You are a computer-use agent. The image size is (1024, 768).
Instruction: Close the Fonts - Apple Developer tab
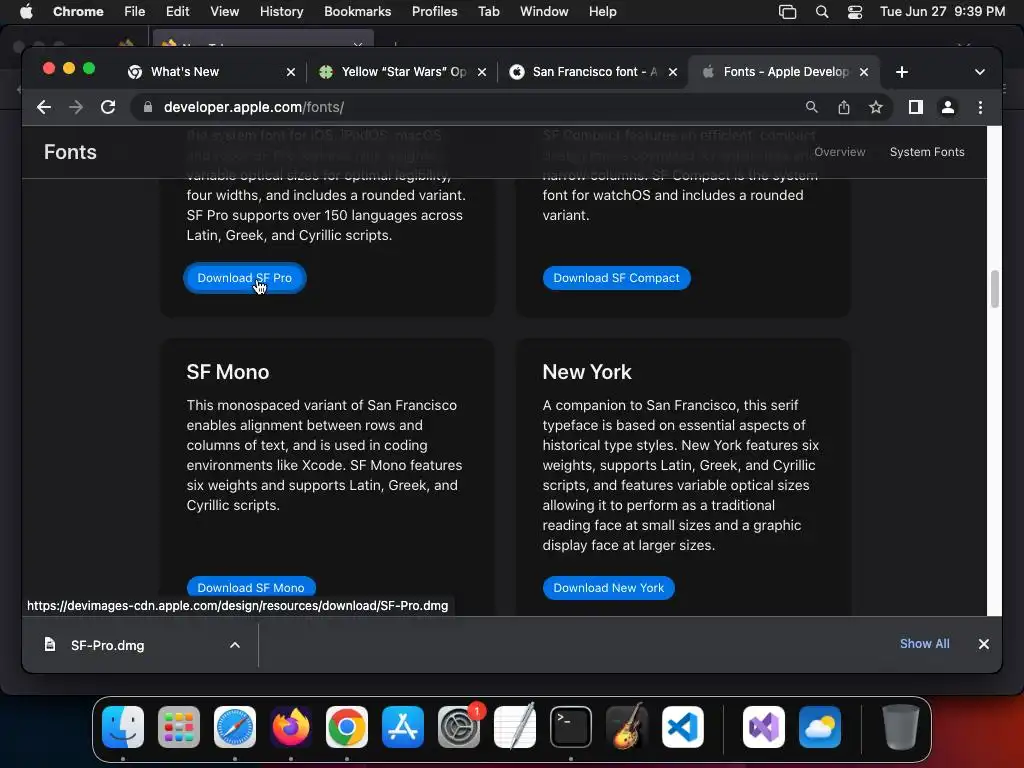click(x=864, y=72)
